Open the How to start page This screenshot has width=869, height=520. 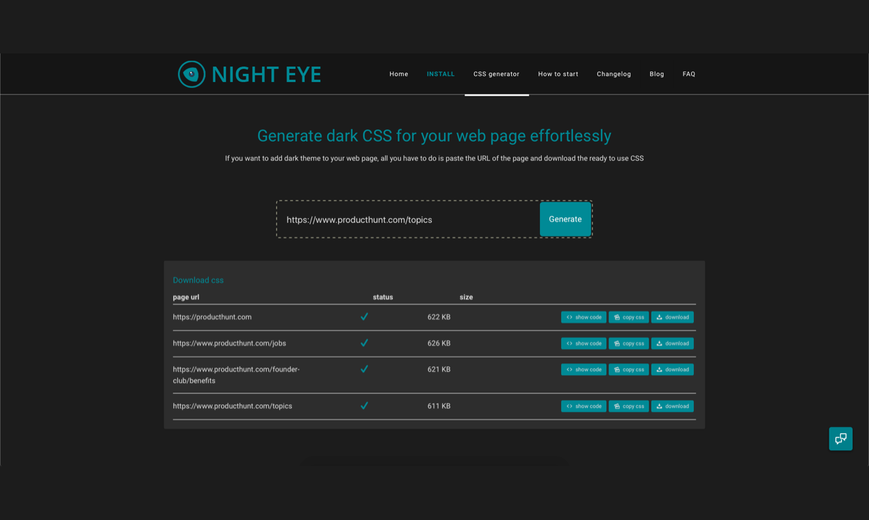click(558, 74)
